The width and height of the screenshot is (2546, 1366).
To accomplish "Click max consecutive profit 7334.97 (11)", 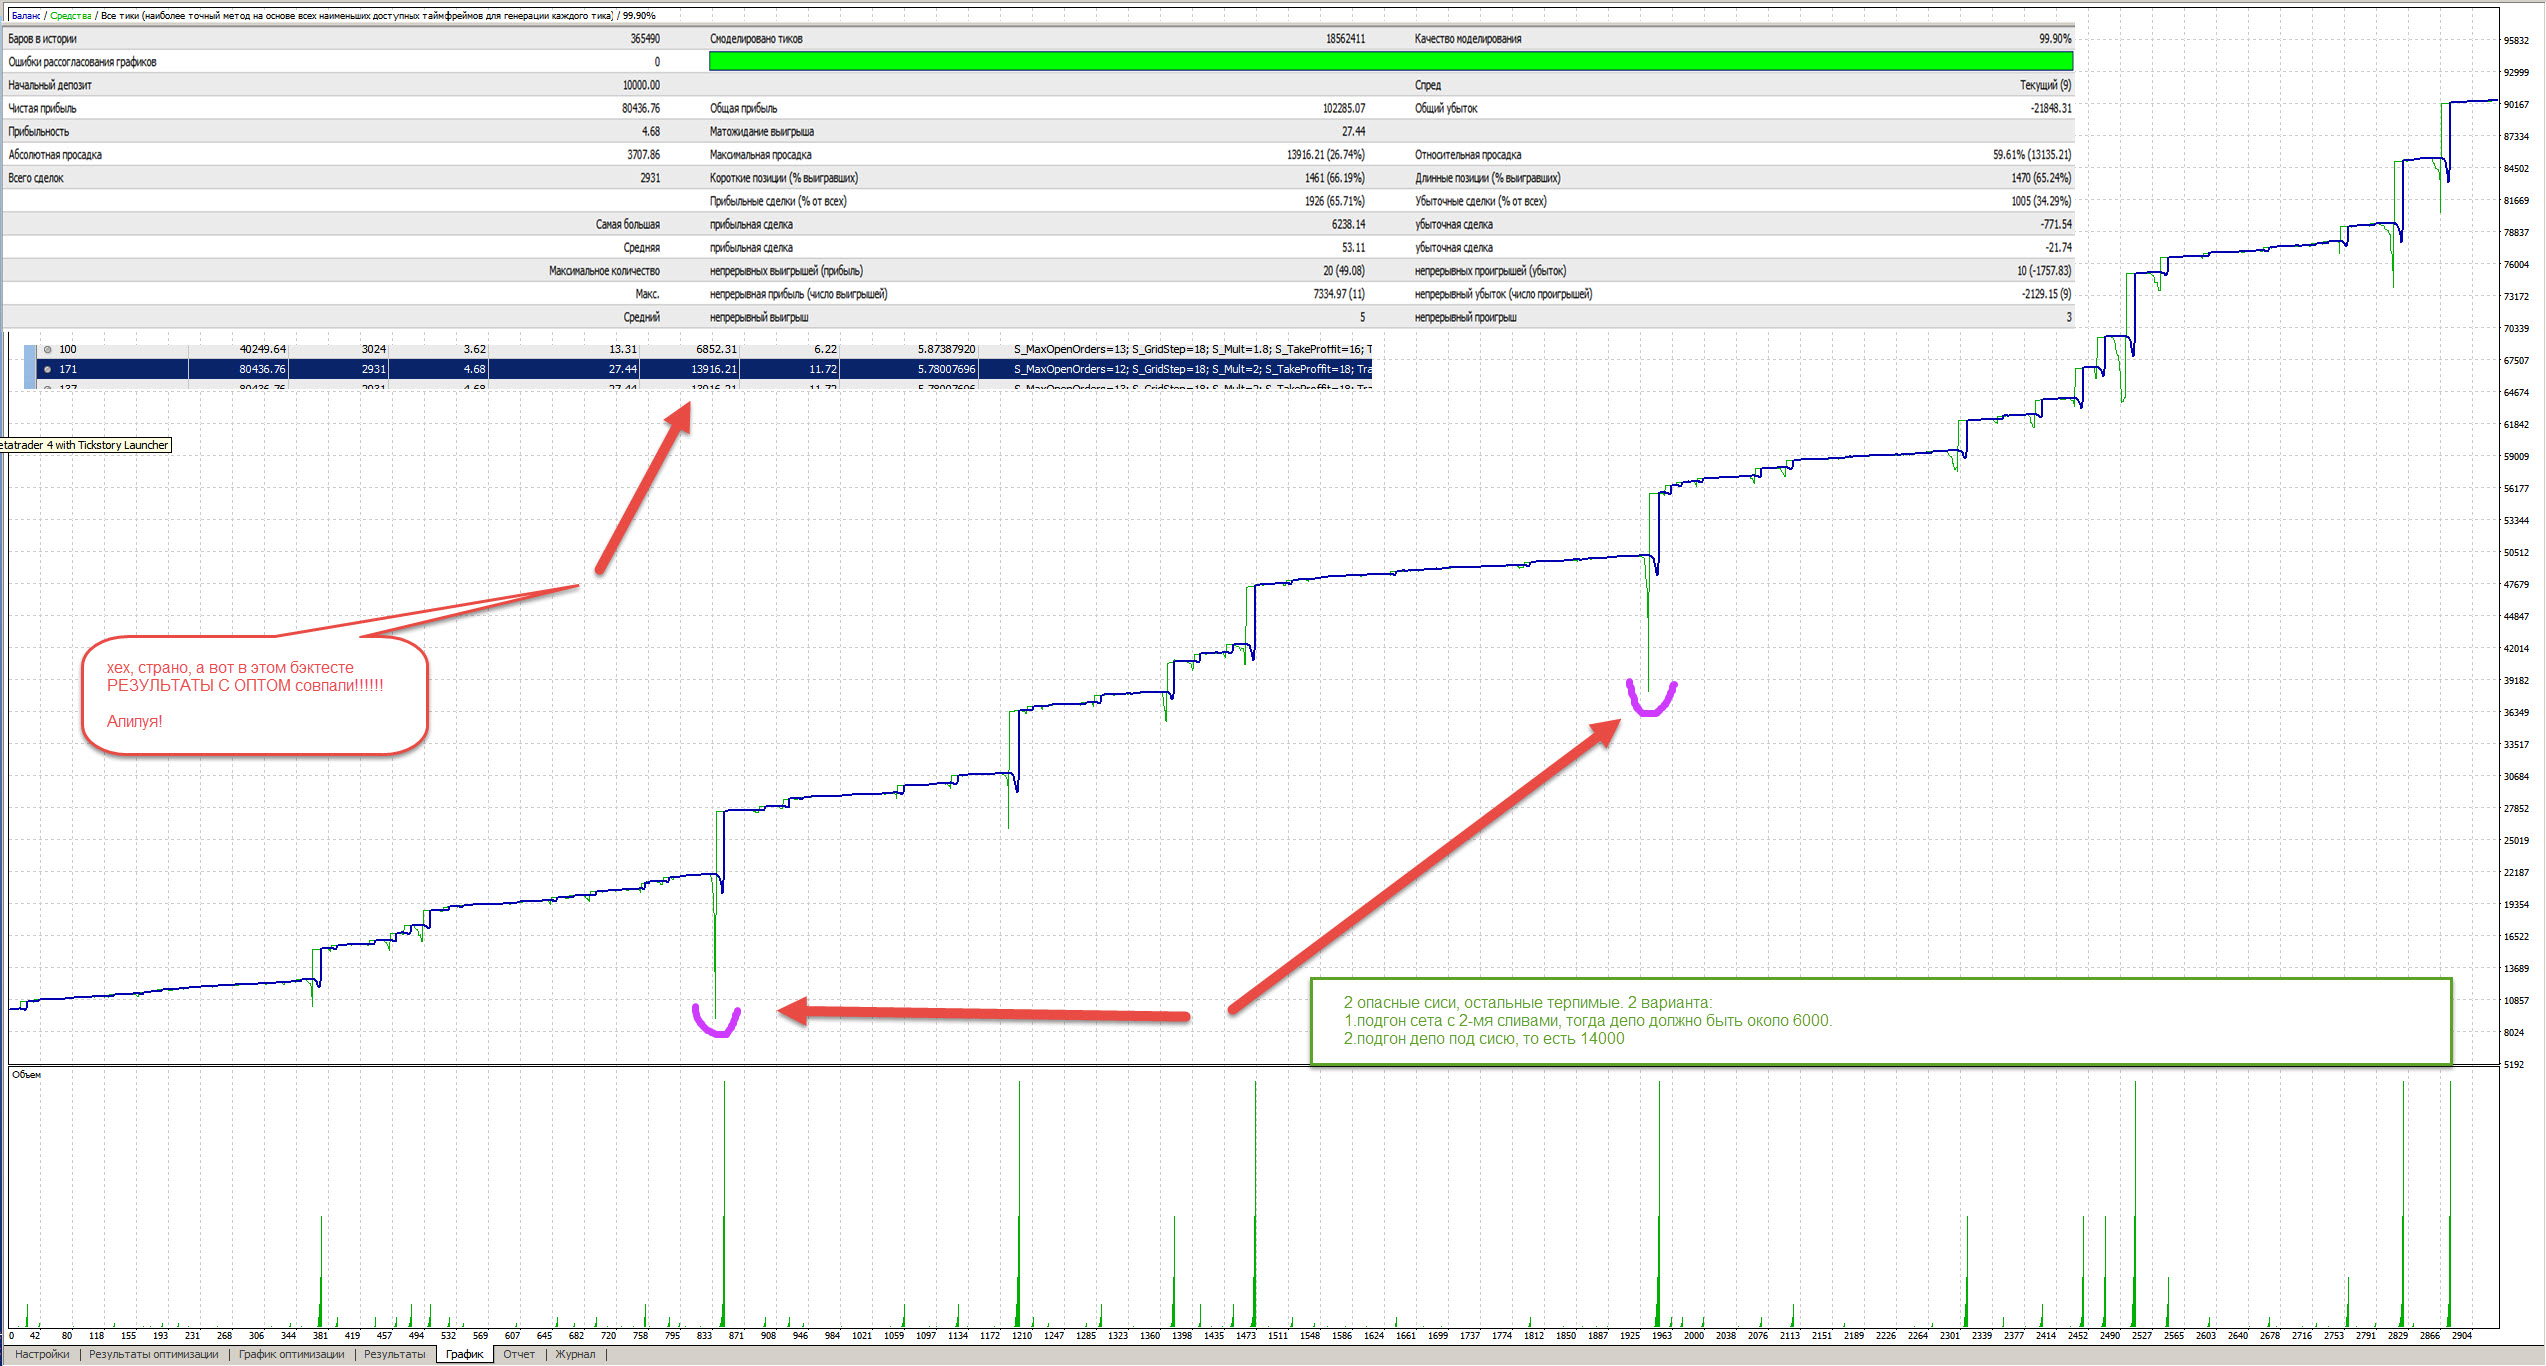I will pyautogui.click(x=1338, y=294).
